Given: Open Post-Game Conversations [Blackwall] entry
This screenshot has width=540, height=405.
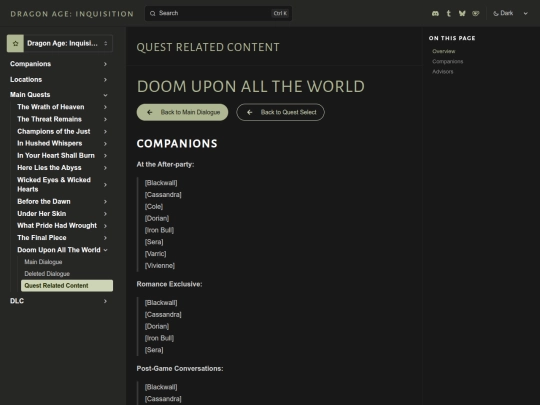Looking at the screenshot, I should point(161,387).
